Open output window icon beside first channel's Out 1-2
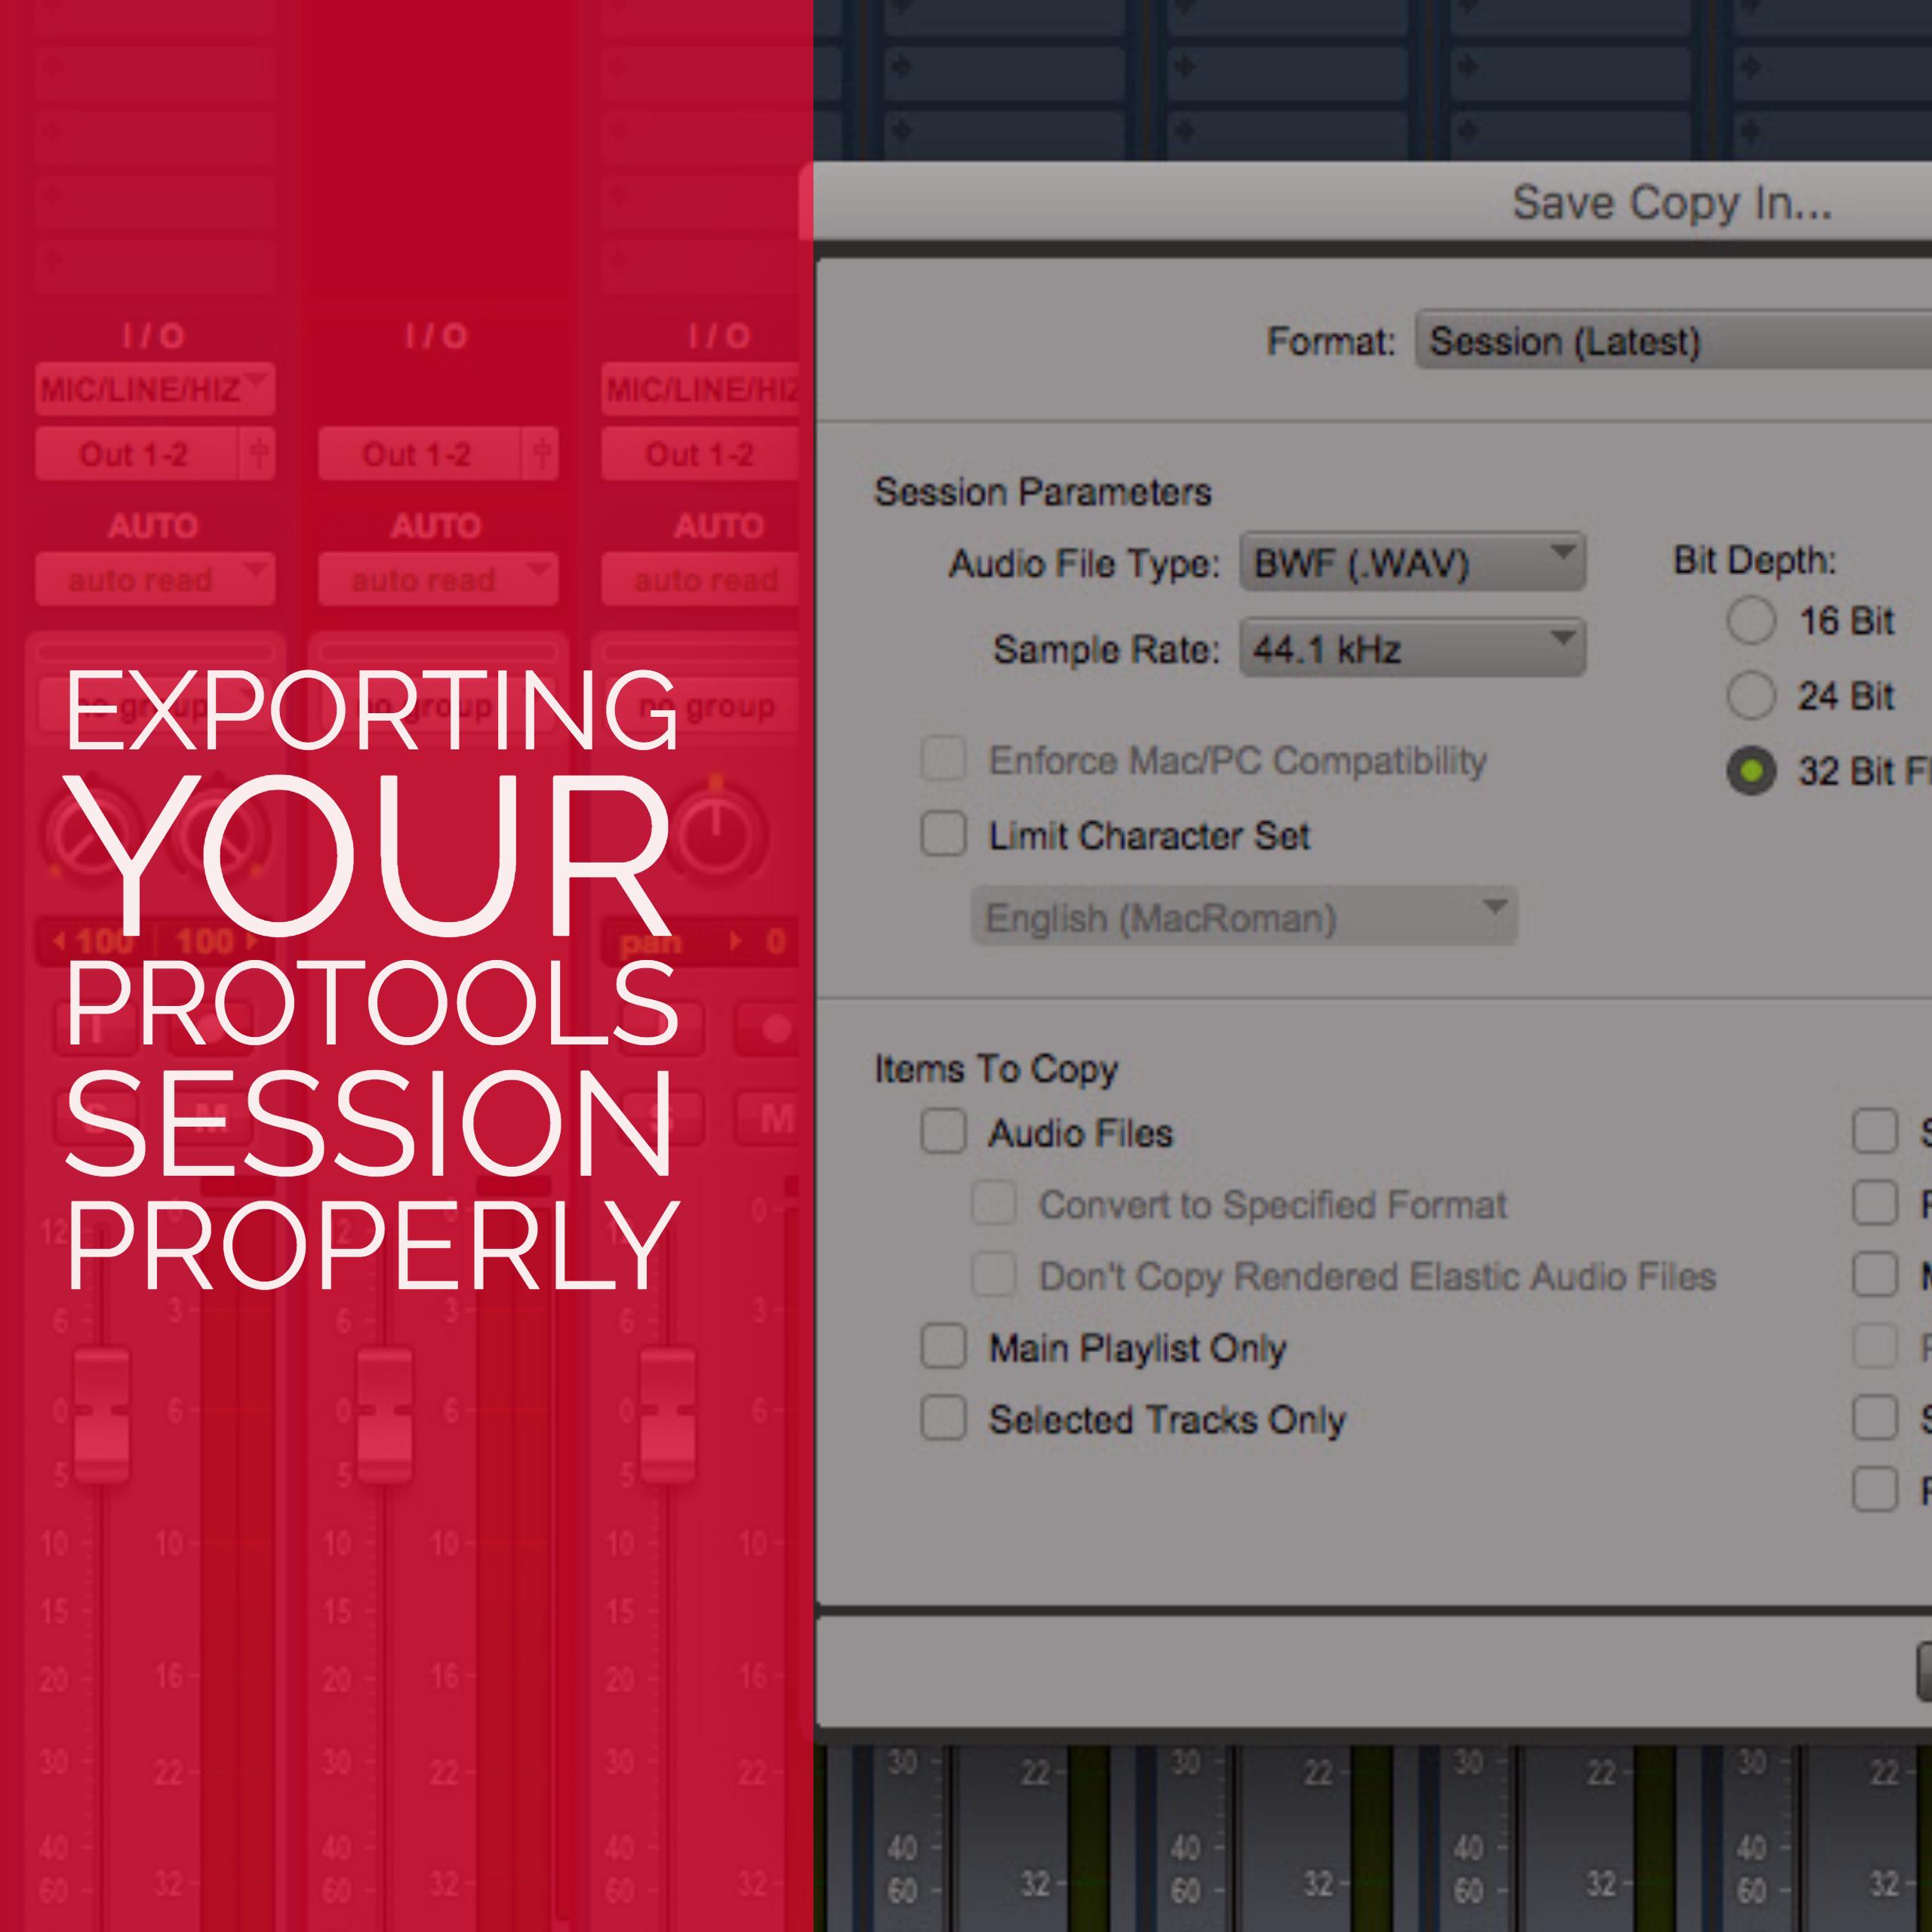This screenshot has width=1932, height=1932. tap(258, 454)
